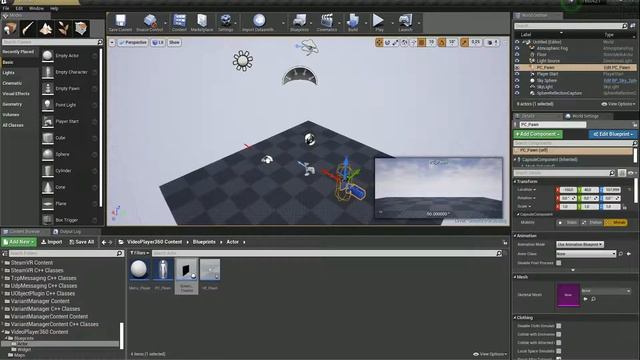
Task: Open the Content browser toolbar icon
Action: point(179,22)
